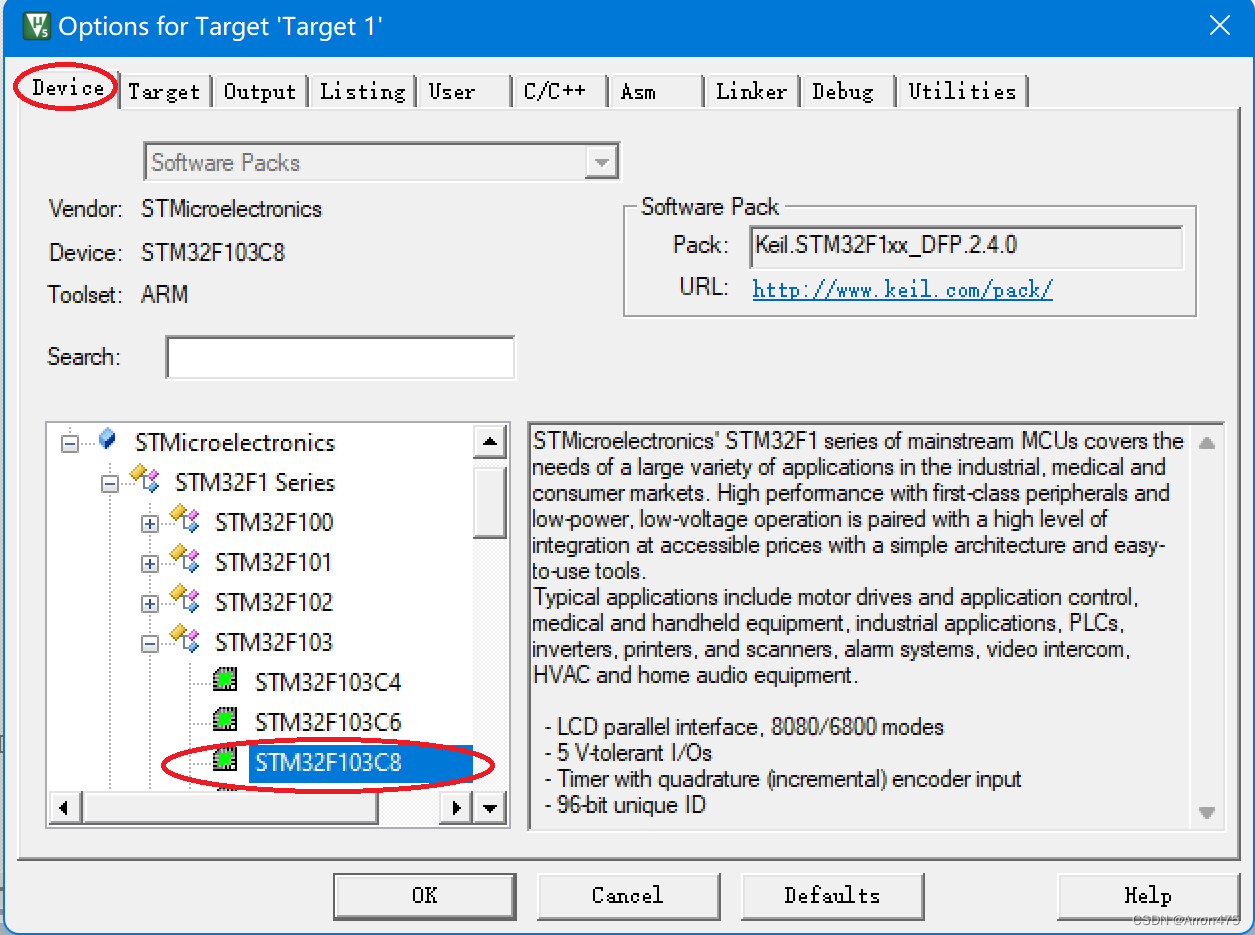Click the Keil uVision title bar icon
This screenshot has width=1255, height=935.
coord(38,26)
